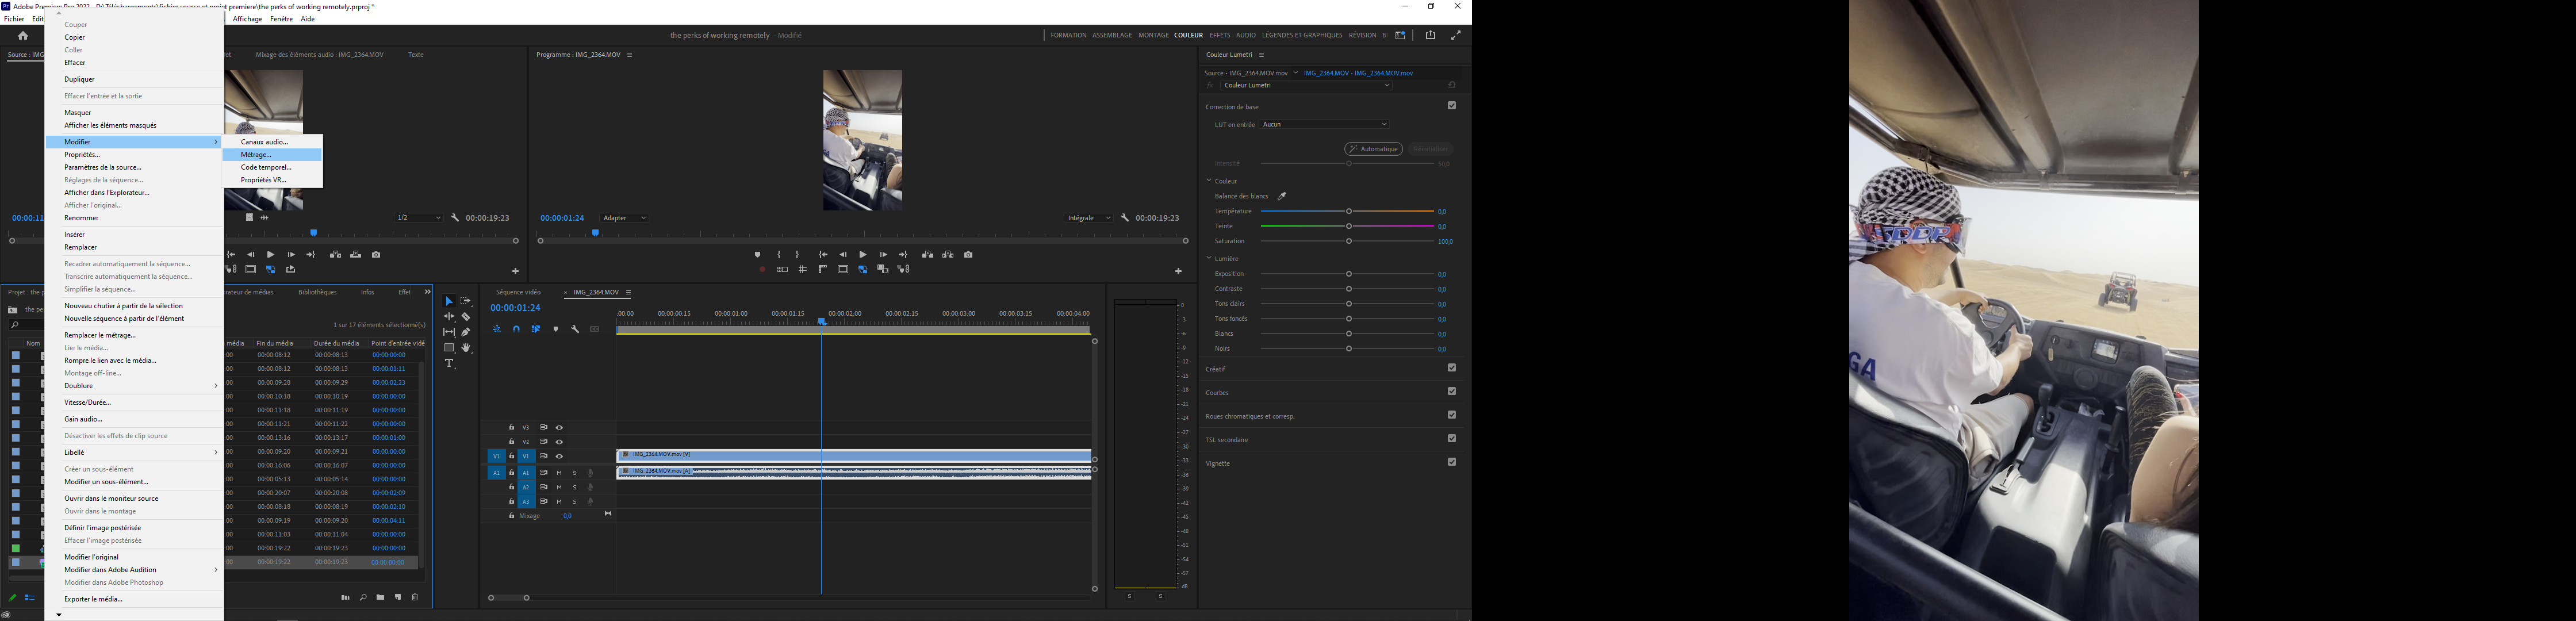Viewport: 2576px width, 621px height.
Task: Click the Program monitor Export Frame camera icon
Action: (x=968, y=255)
